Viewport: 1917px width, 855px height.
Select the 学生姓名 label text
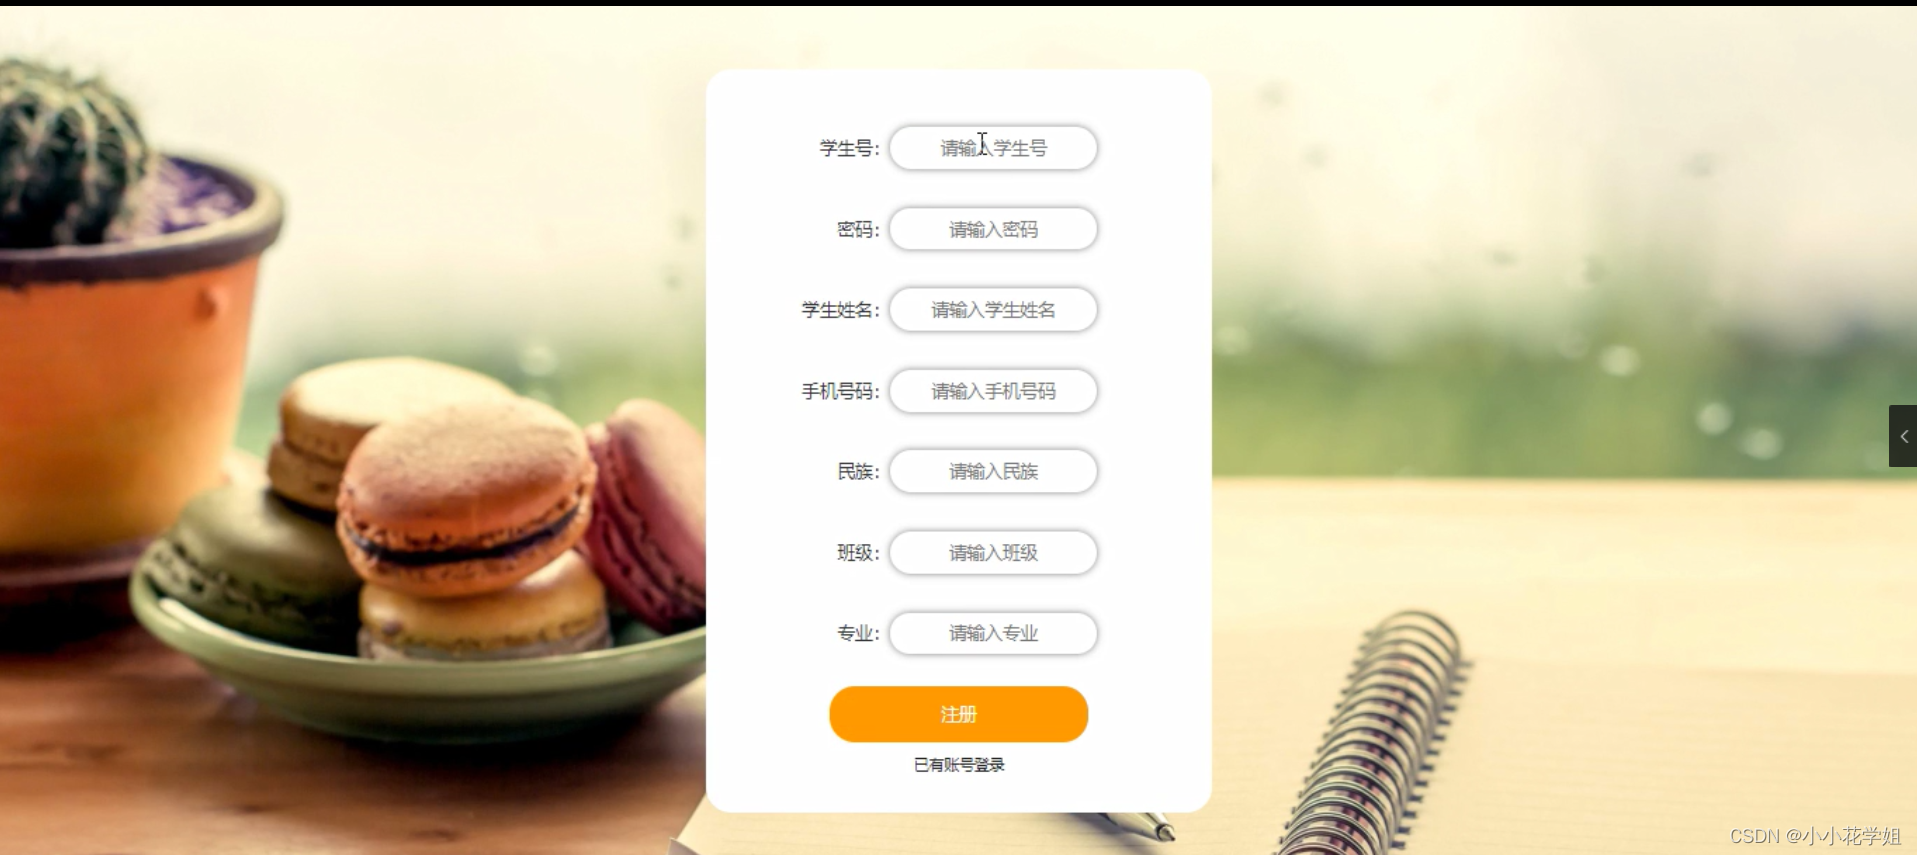[840, 311]
